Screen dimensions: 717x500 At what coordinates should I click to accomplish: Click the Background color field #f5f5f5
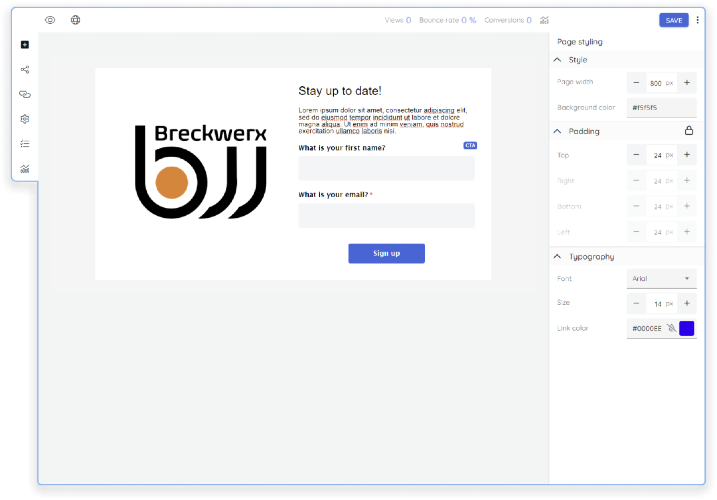coord(661,108)
